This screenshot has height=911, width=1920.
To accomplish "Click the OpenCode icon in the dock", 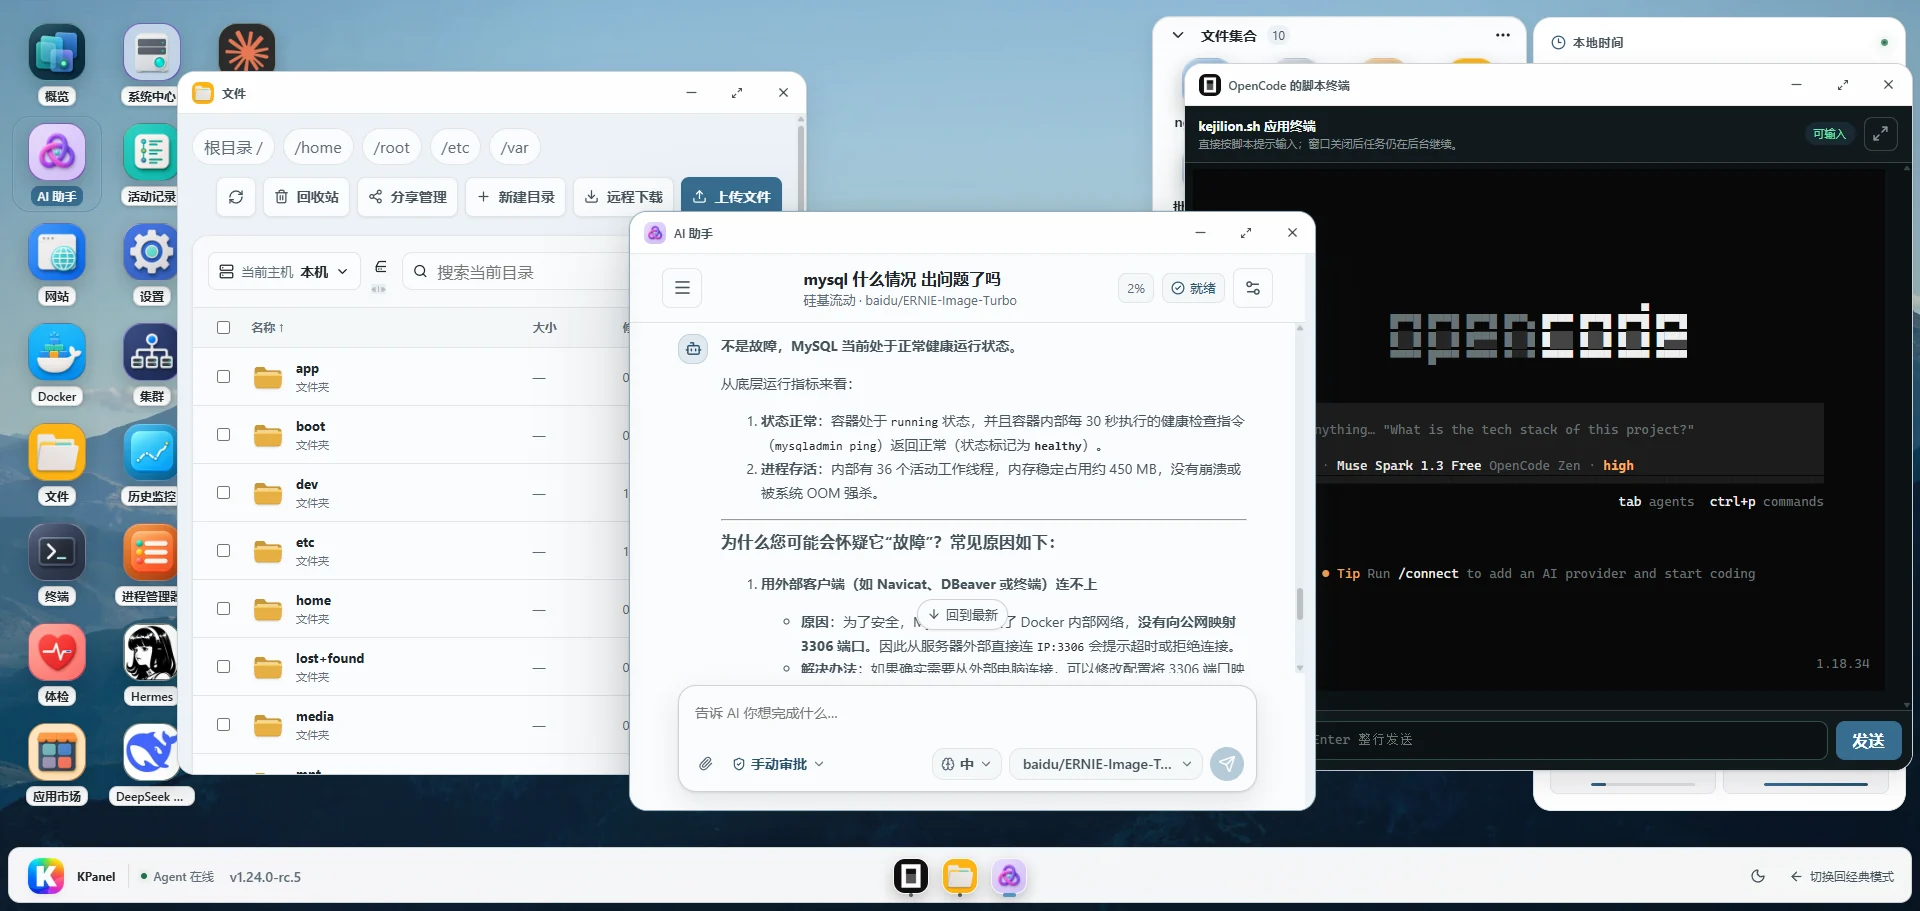I will coord(911,876).
